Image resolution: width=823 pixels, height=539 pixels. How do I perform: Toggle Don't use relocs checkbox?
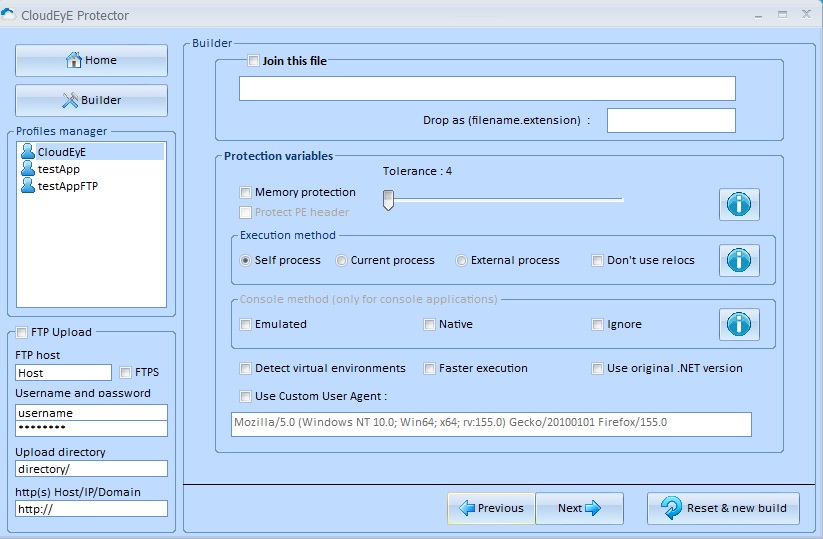(x=597, y=260)
